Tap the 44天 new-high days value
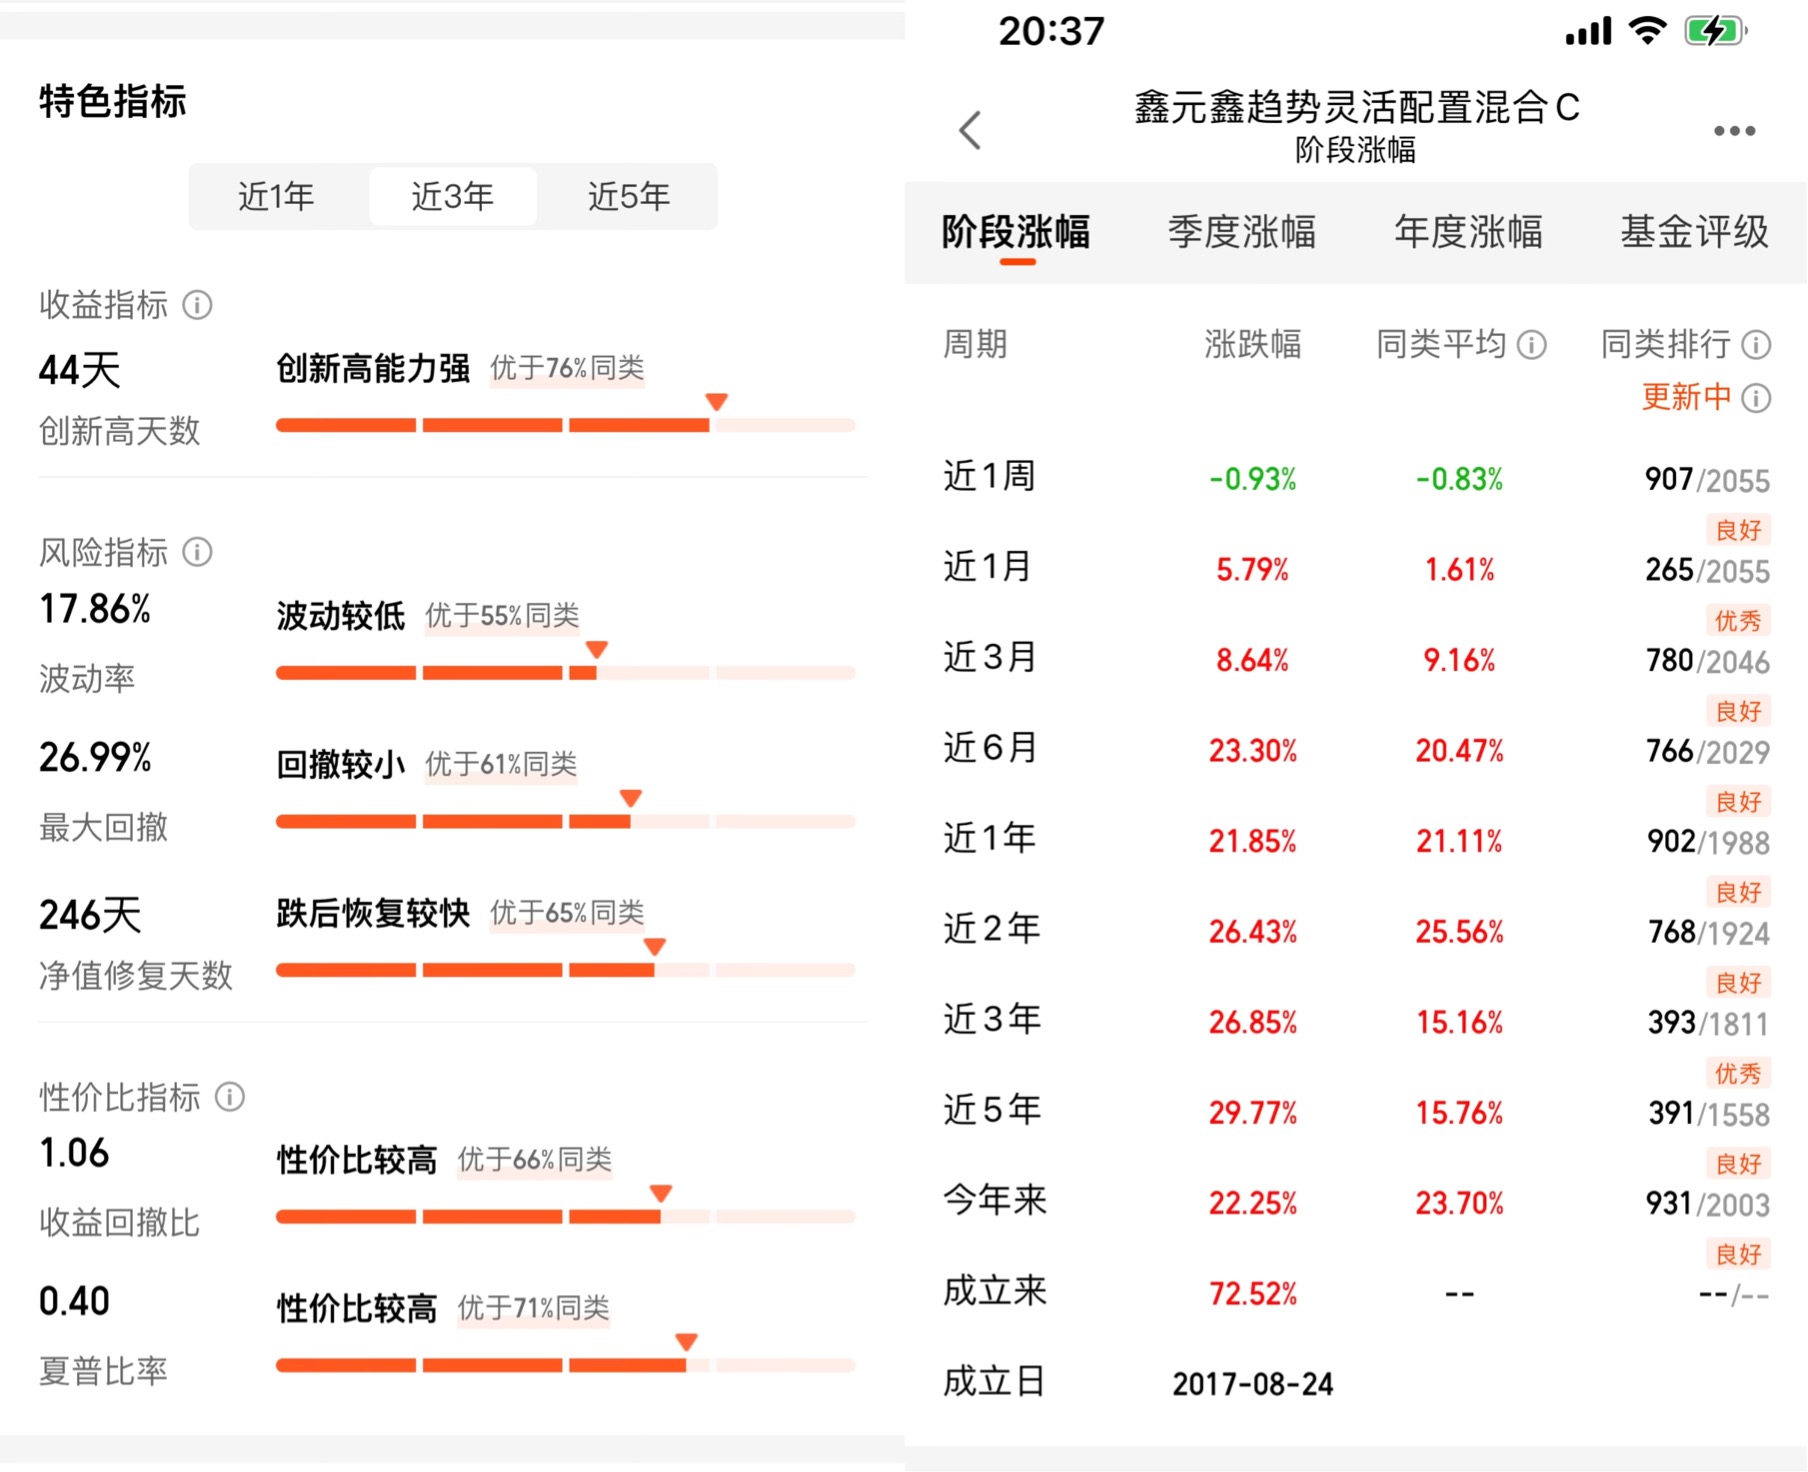This screenshot has width=1808, height=1472. [x=79, y=371]
